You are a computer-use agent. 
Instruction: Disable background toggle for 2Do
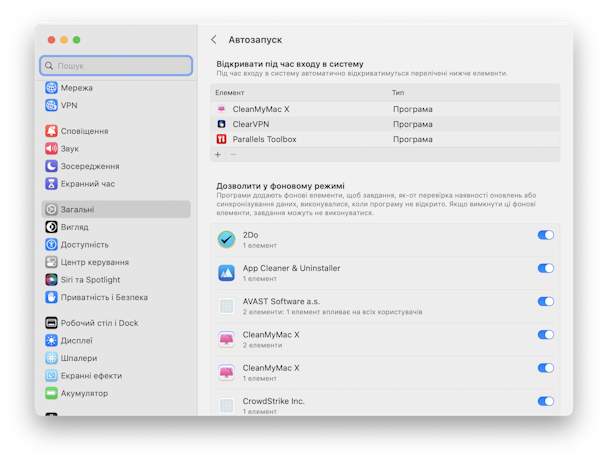coord(546,235)
